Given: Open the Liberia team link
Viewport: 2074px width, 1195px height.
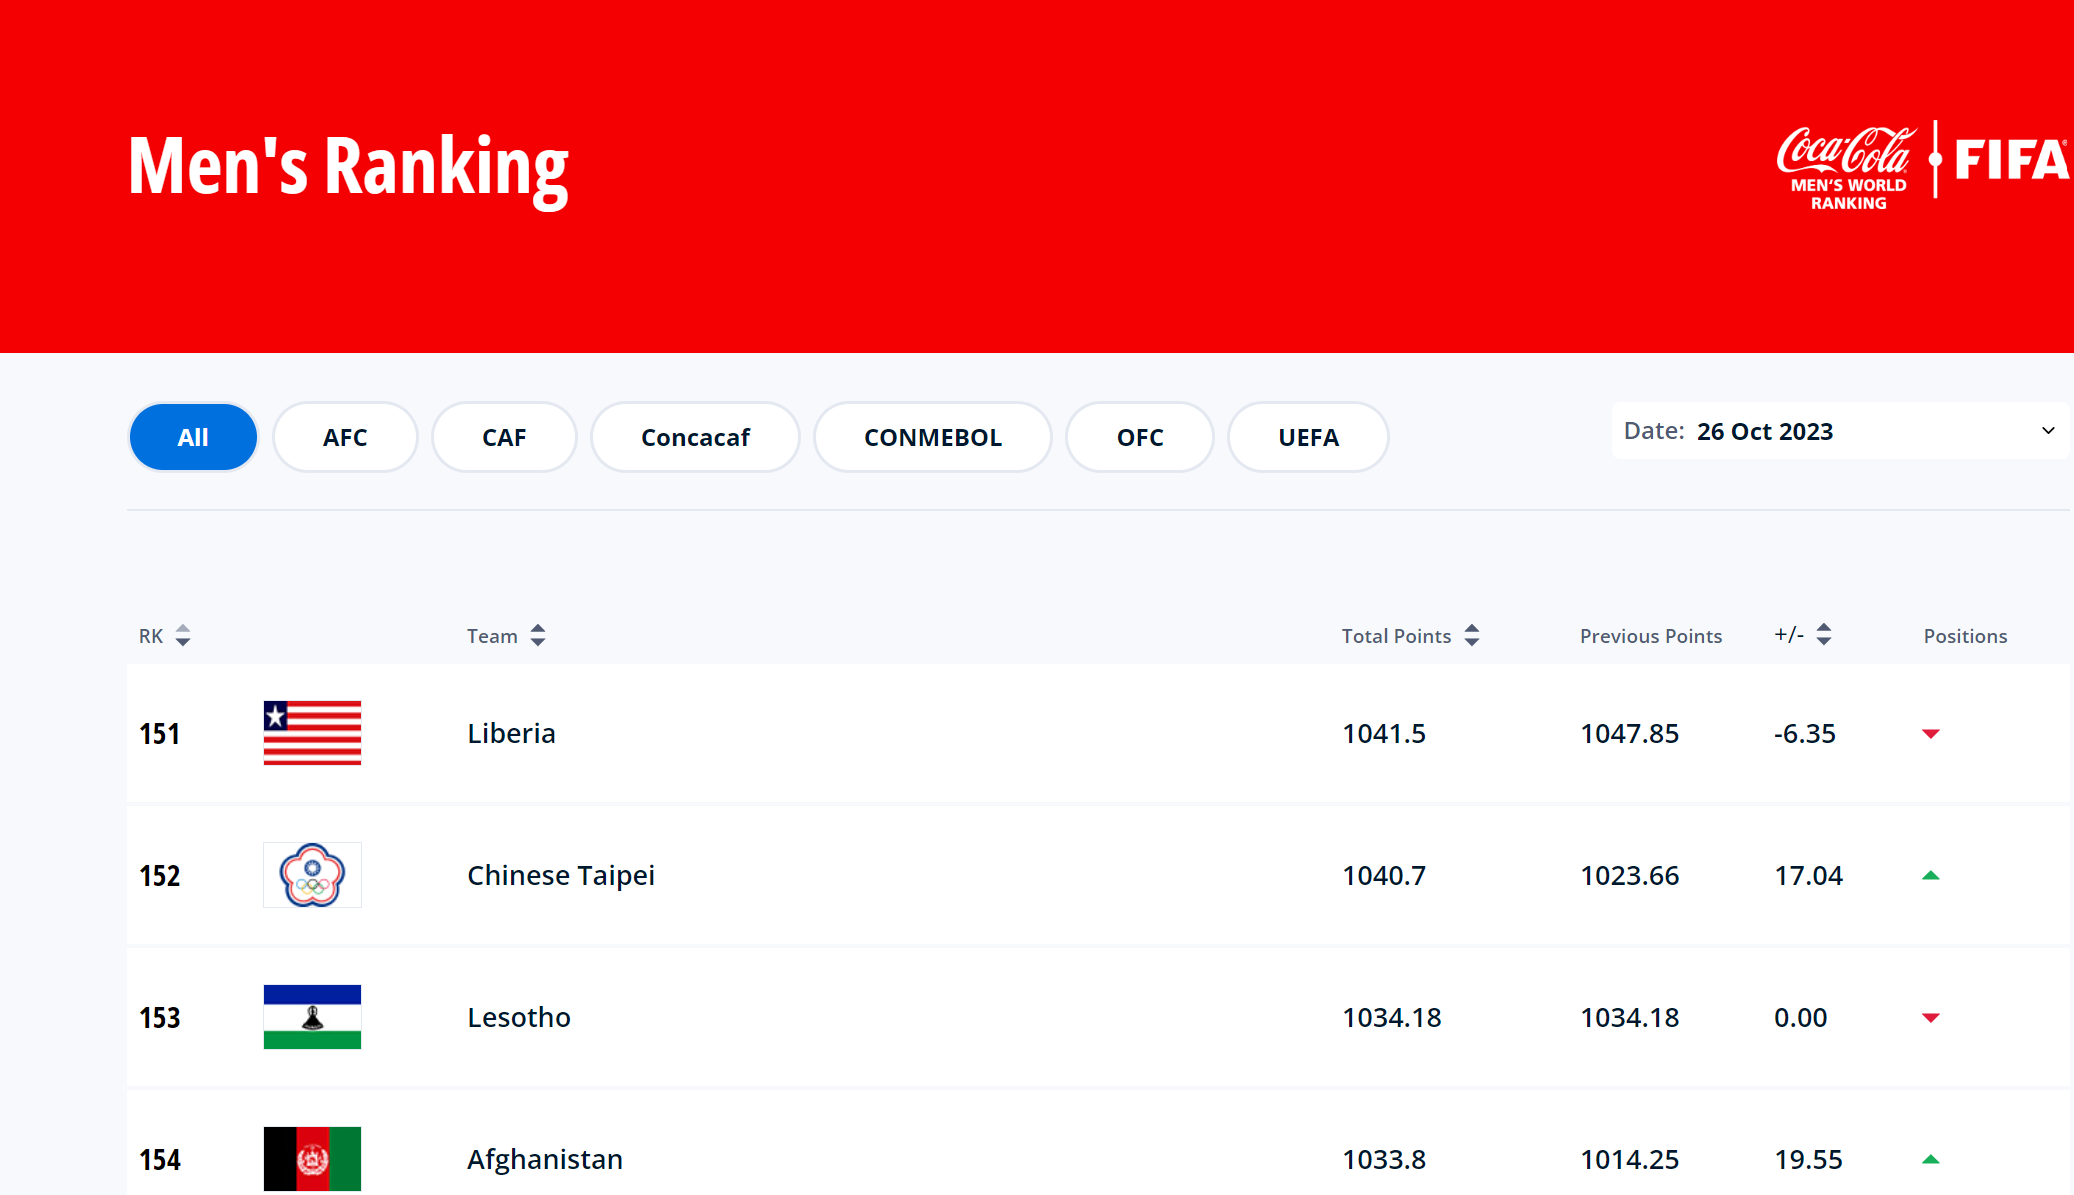Looking at the screenshot, I should [x=511, y=733].
